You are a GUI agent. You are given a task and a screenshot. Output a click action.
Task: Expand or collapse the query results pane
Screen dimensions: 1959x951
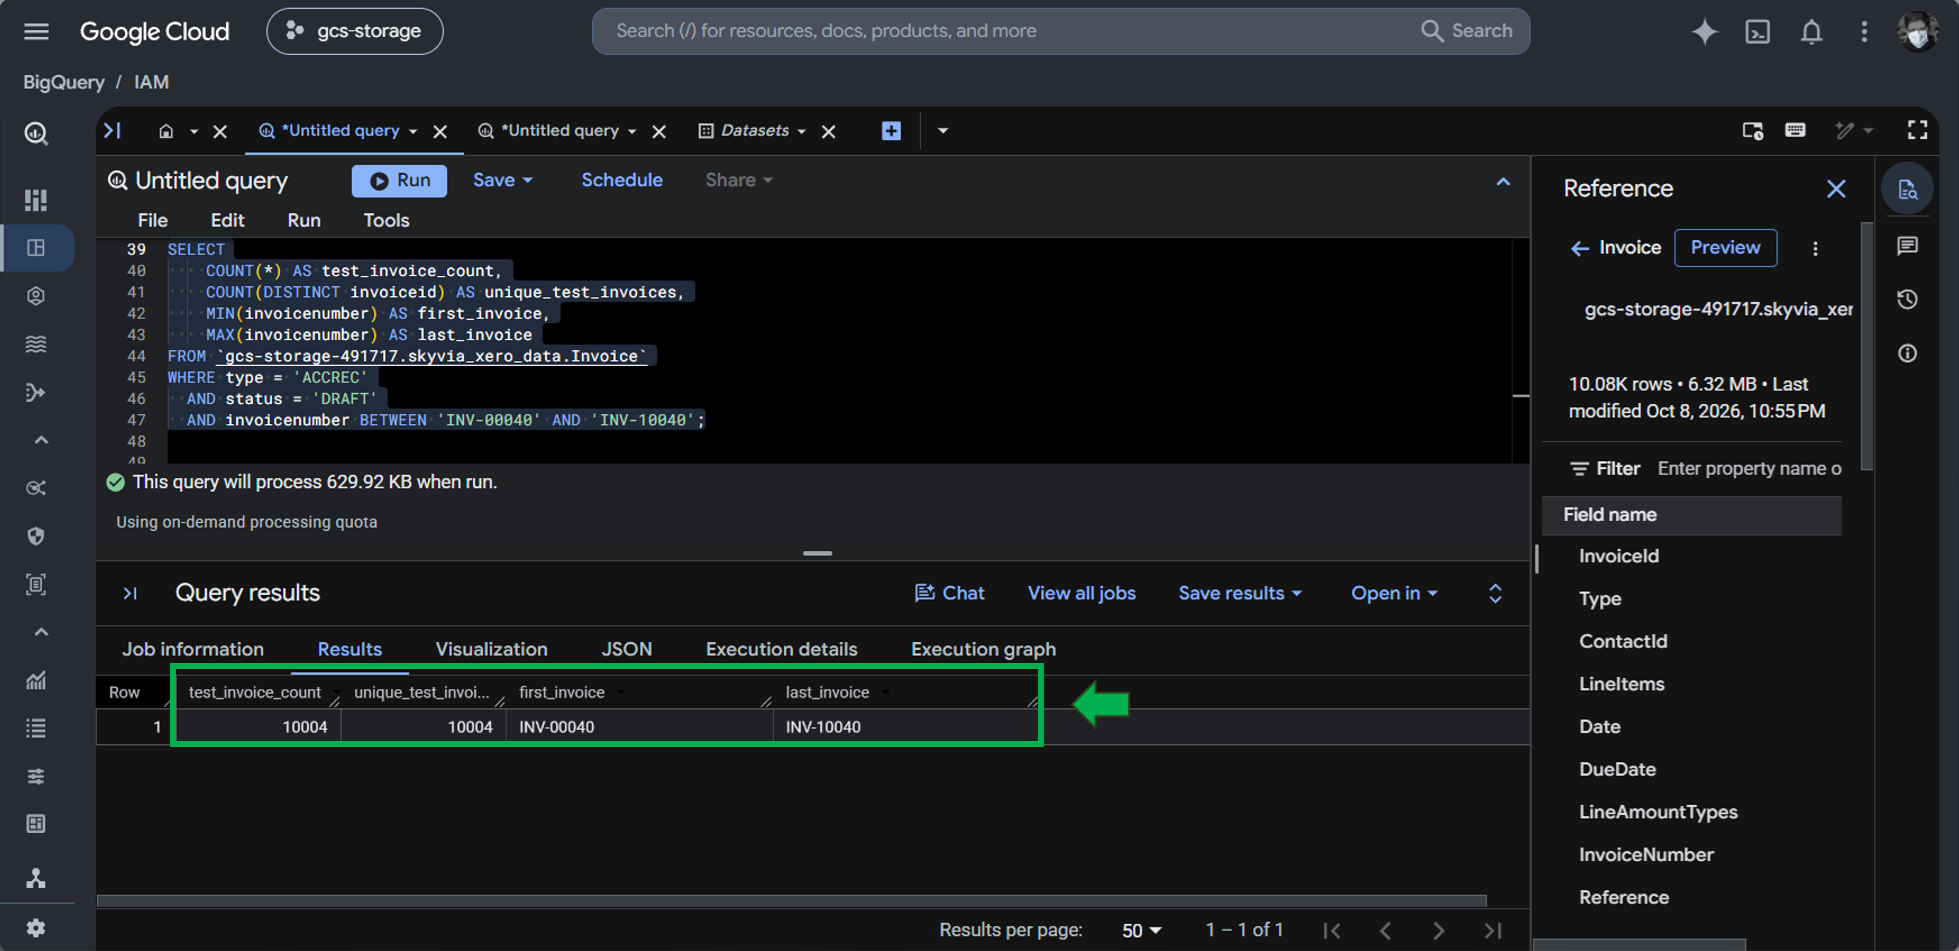(x=1495, y=593)
